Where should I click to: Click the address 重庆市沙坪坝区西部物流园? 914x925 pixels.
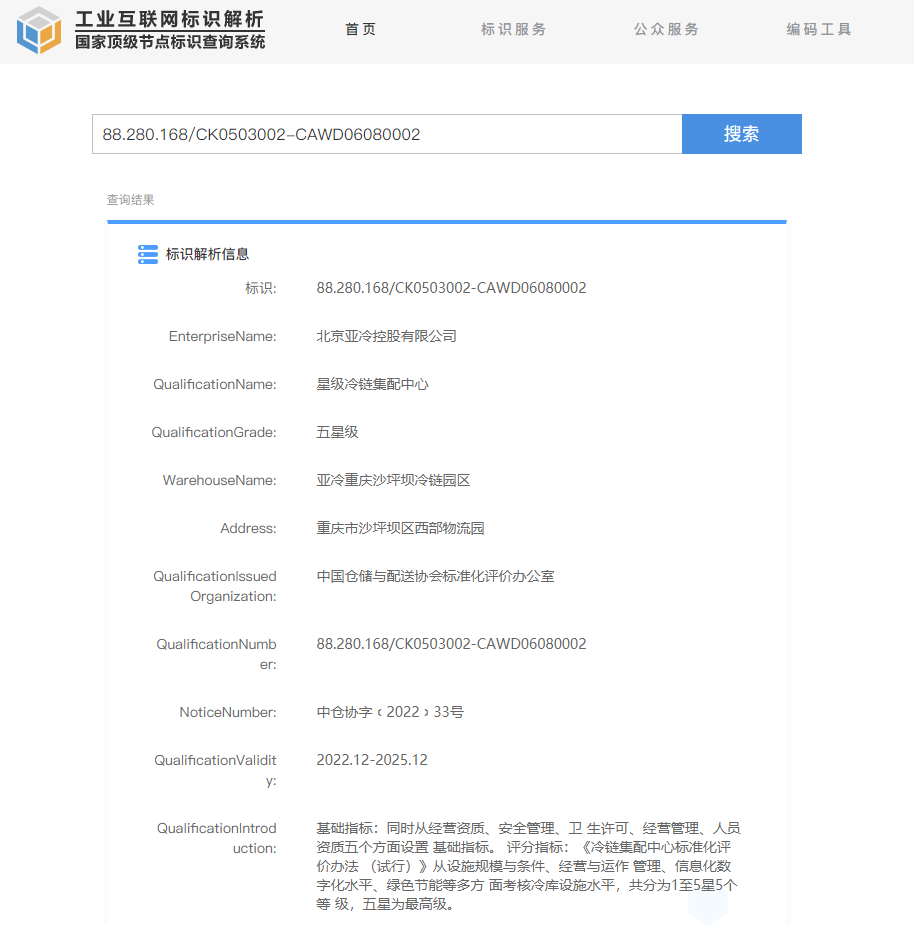pyautogui.click(x=400, y=528)
